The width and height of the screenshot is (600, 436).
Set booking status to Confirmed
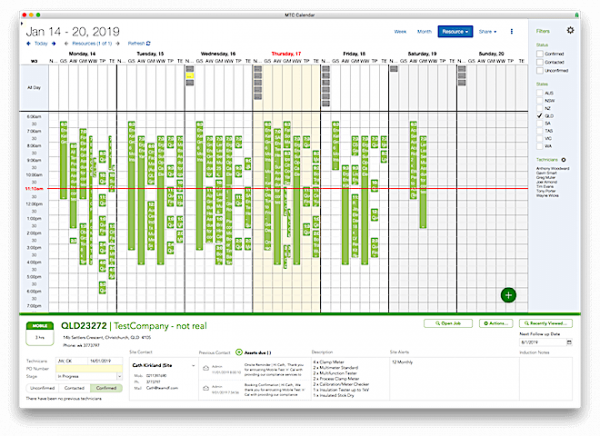pyautogui.click(x=106, y=388)
